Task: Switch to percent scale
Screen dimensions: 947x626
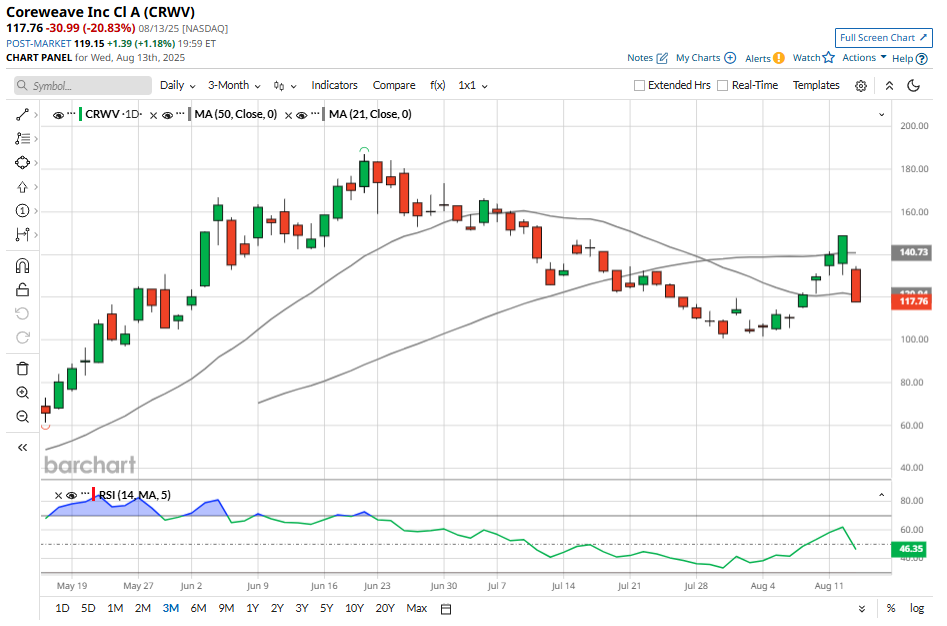Action: pyautogui.click(x=891, y=608)
